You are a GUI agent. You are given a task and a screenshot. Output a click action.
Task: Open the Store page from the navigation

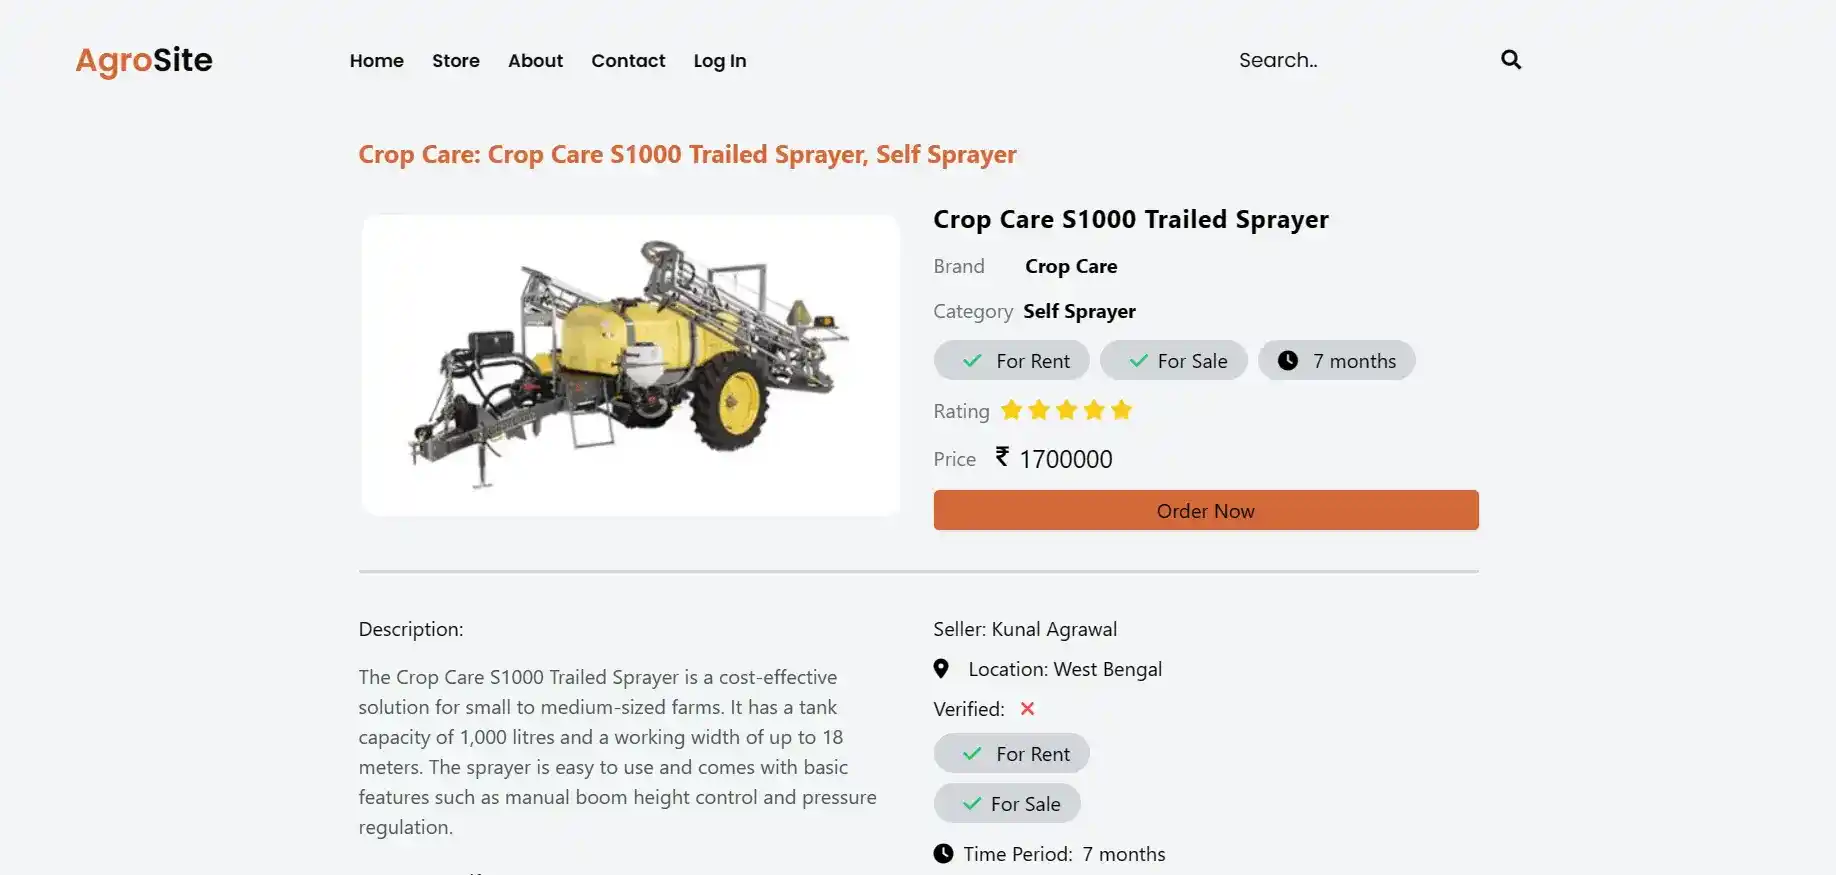pyautogui.click(x=456, y=61)
